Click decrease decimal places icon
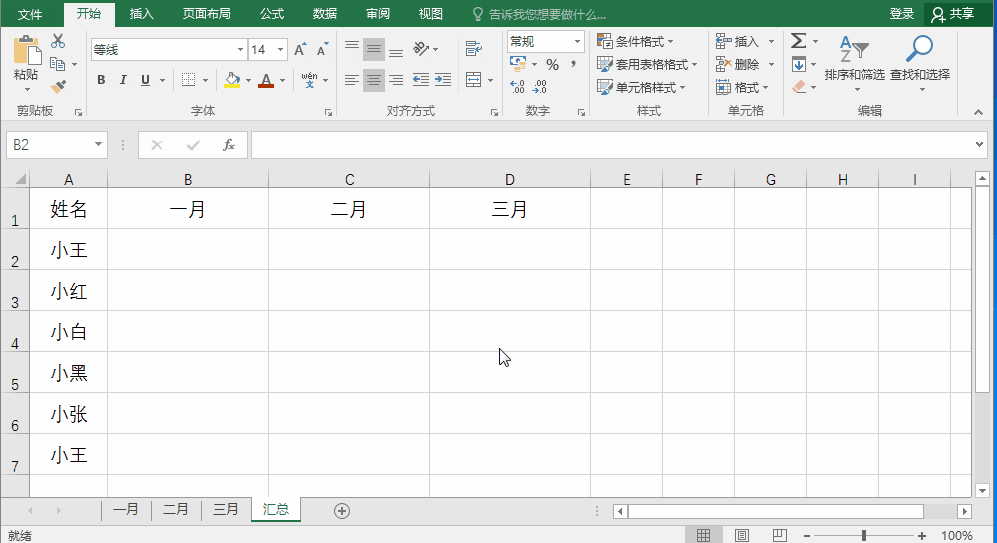 pos(540,86)
